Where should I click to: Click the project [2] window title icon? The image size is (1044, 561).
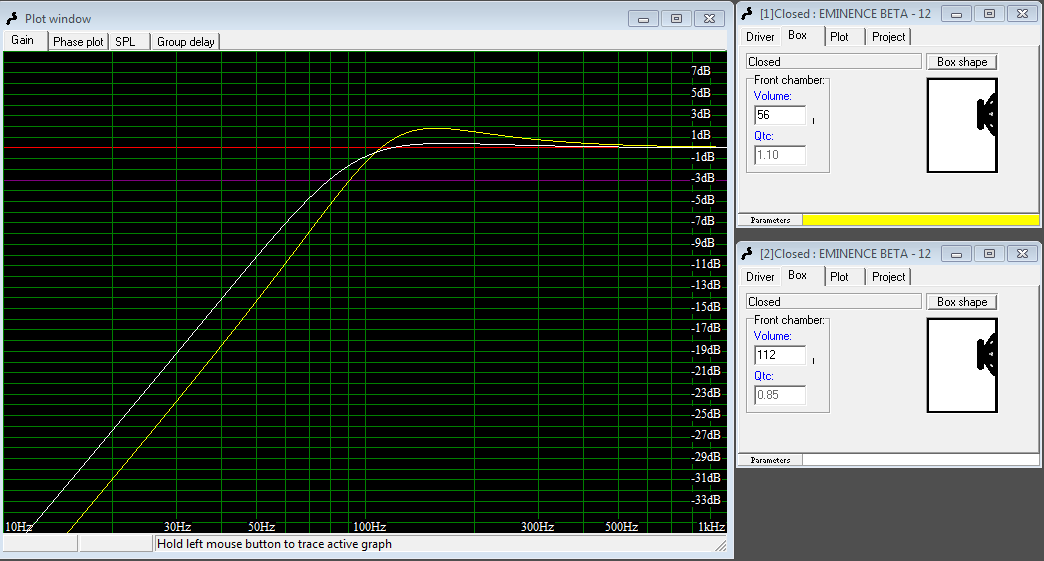pos(747,254)
